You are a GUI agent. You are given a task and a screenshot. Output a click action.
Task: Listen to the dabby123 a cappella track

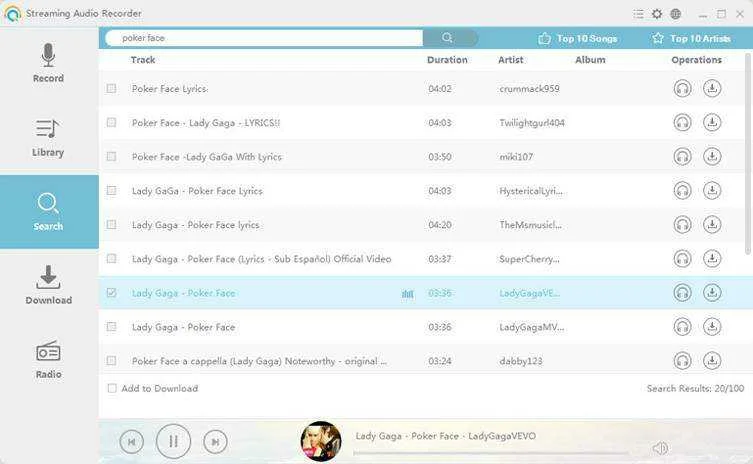pos(682,361)
